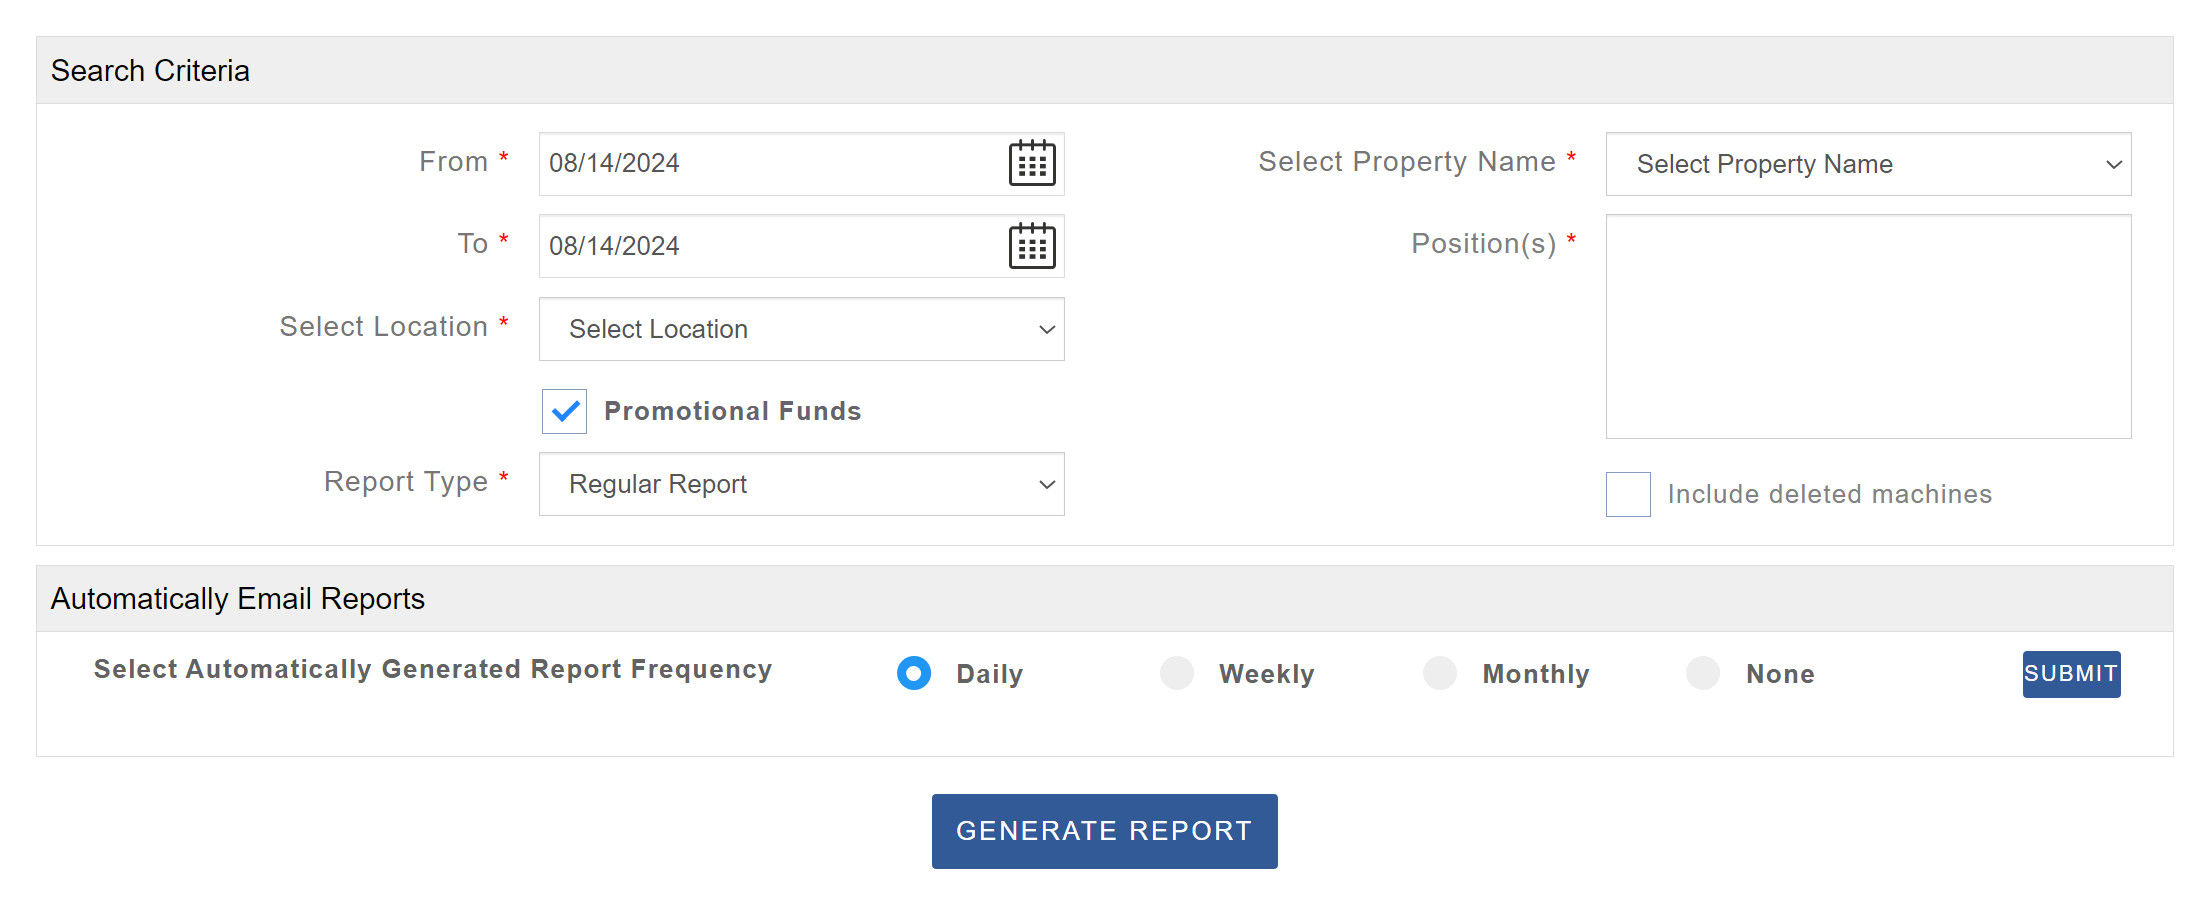The width and height of the screenshot is (2210, 905).
Task: Select the Monthly frequency radio button
Action: pyautogui.click(x=1440, y=673)
